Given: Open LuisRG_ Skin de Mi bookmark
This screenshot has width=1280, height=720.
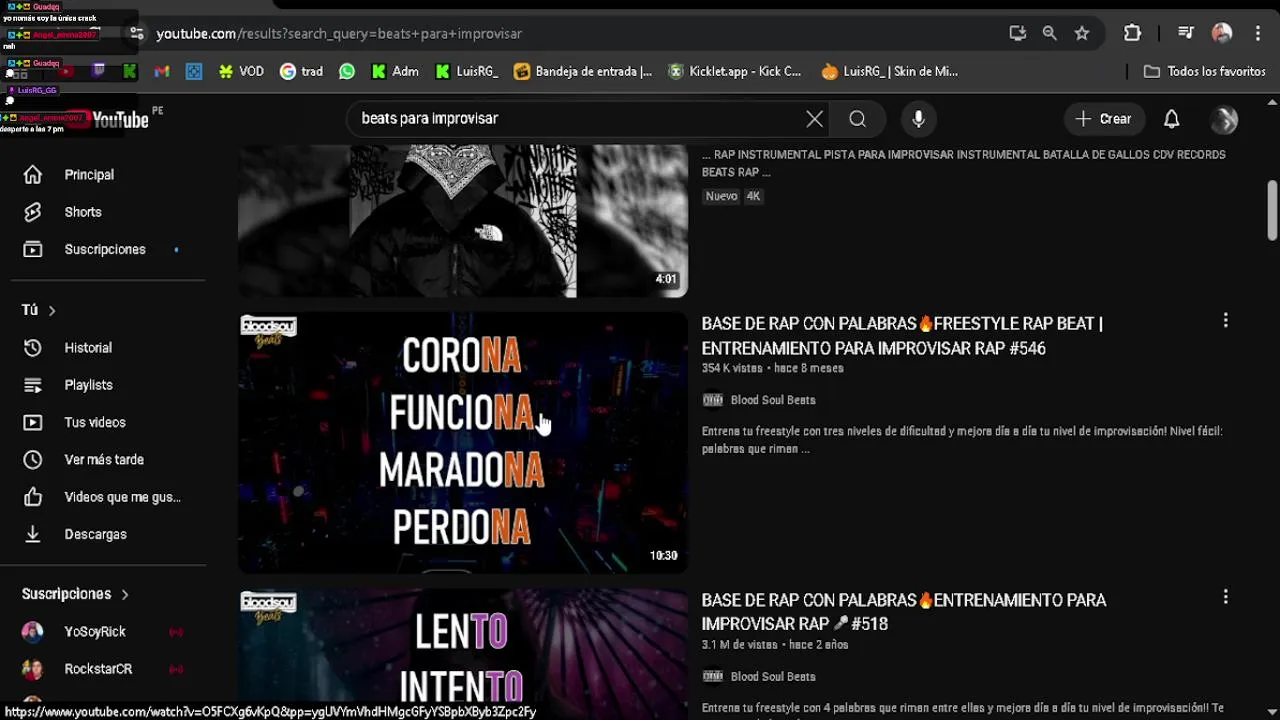Looking at the screenshot, I should pos(889,71).
